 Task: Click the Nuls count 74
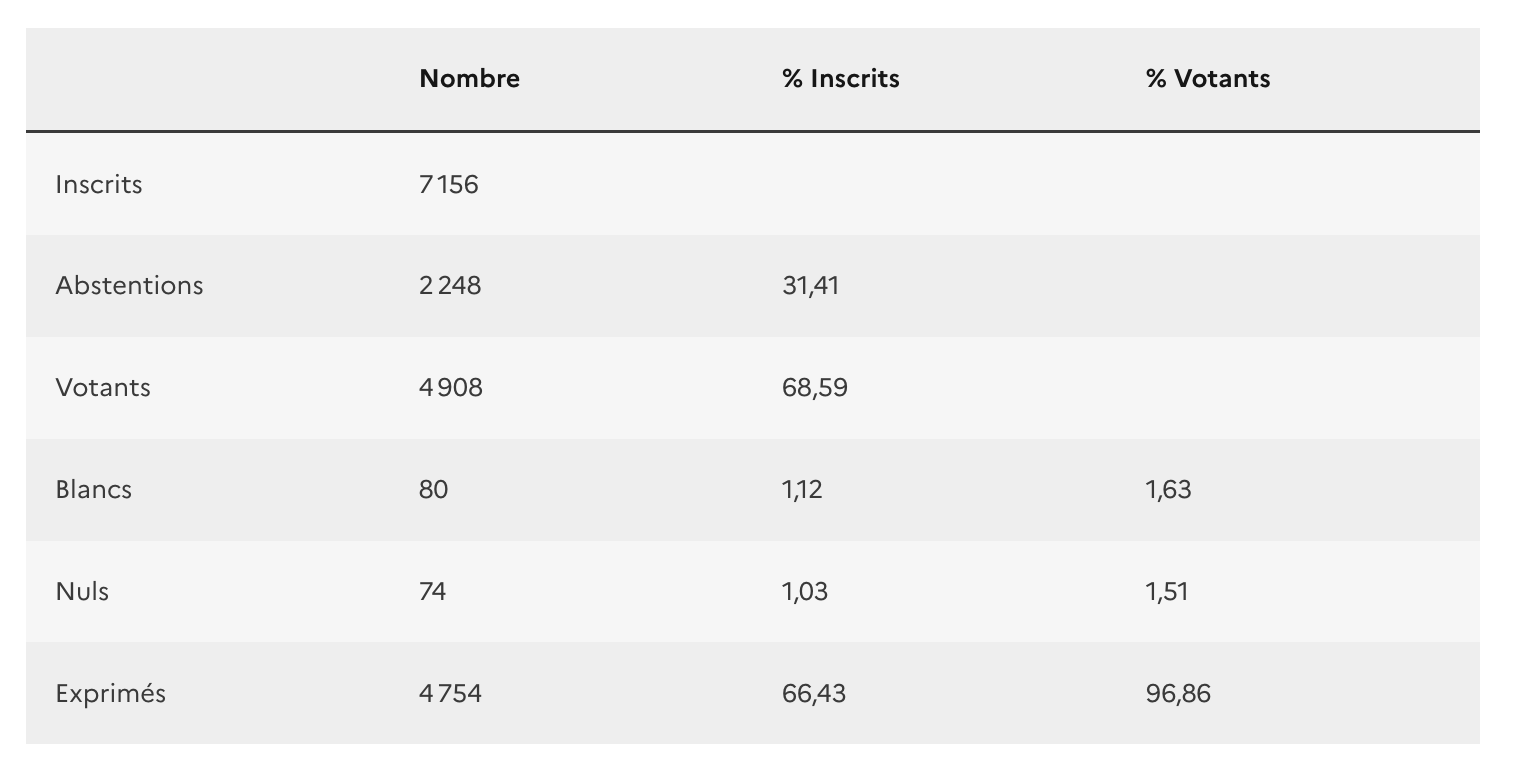pos(433,592)
